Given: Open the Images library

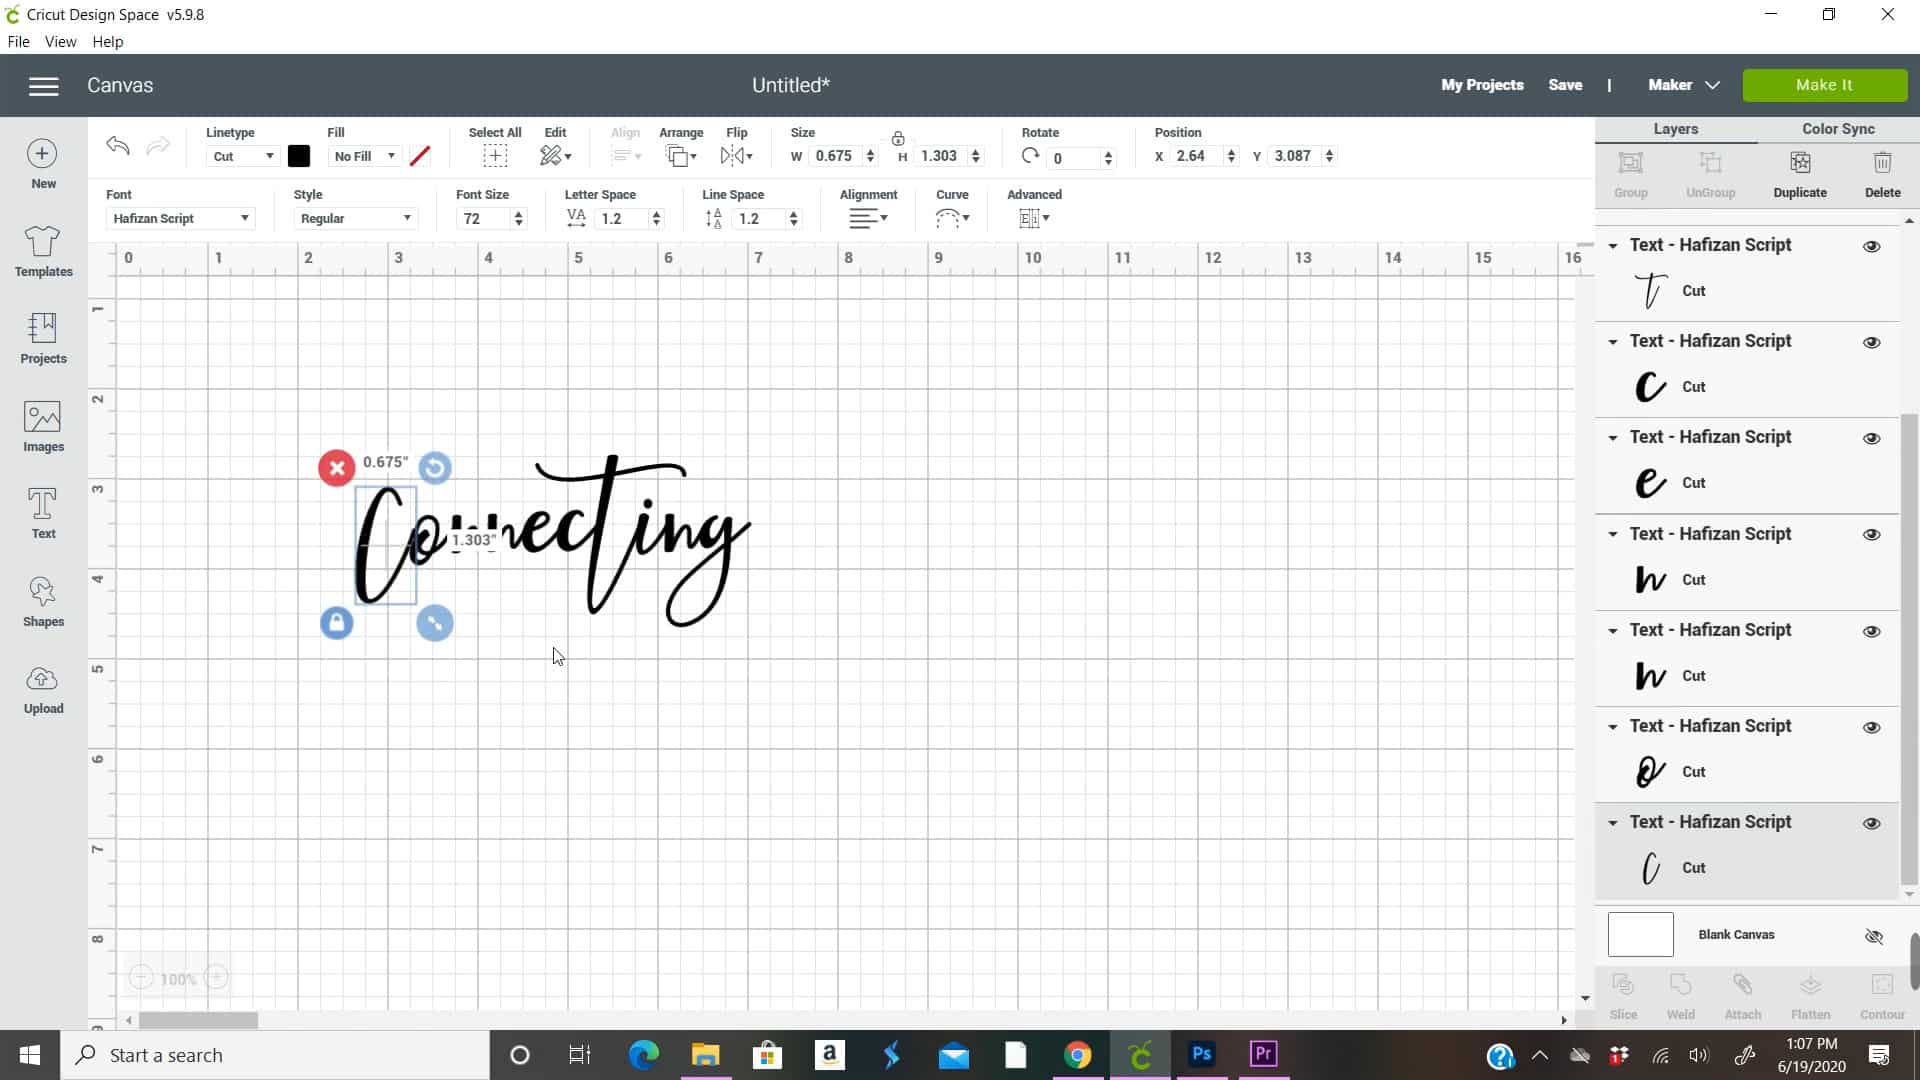Looking at the screenshot, I should click(43, 426).
